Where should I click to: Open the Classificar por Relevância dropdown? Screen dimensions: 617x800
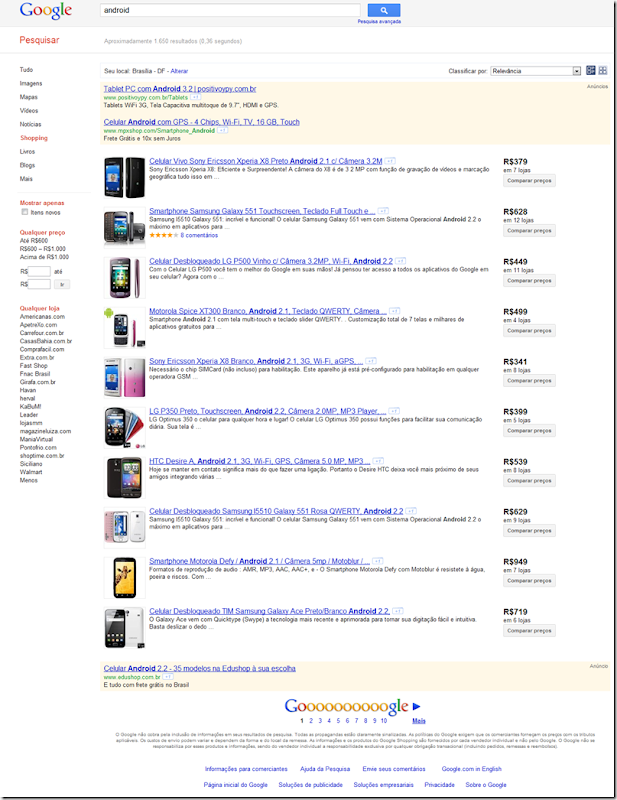tap(535, 71)
